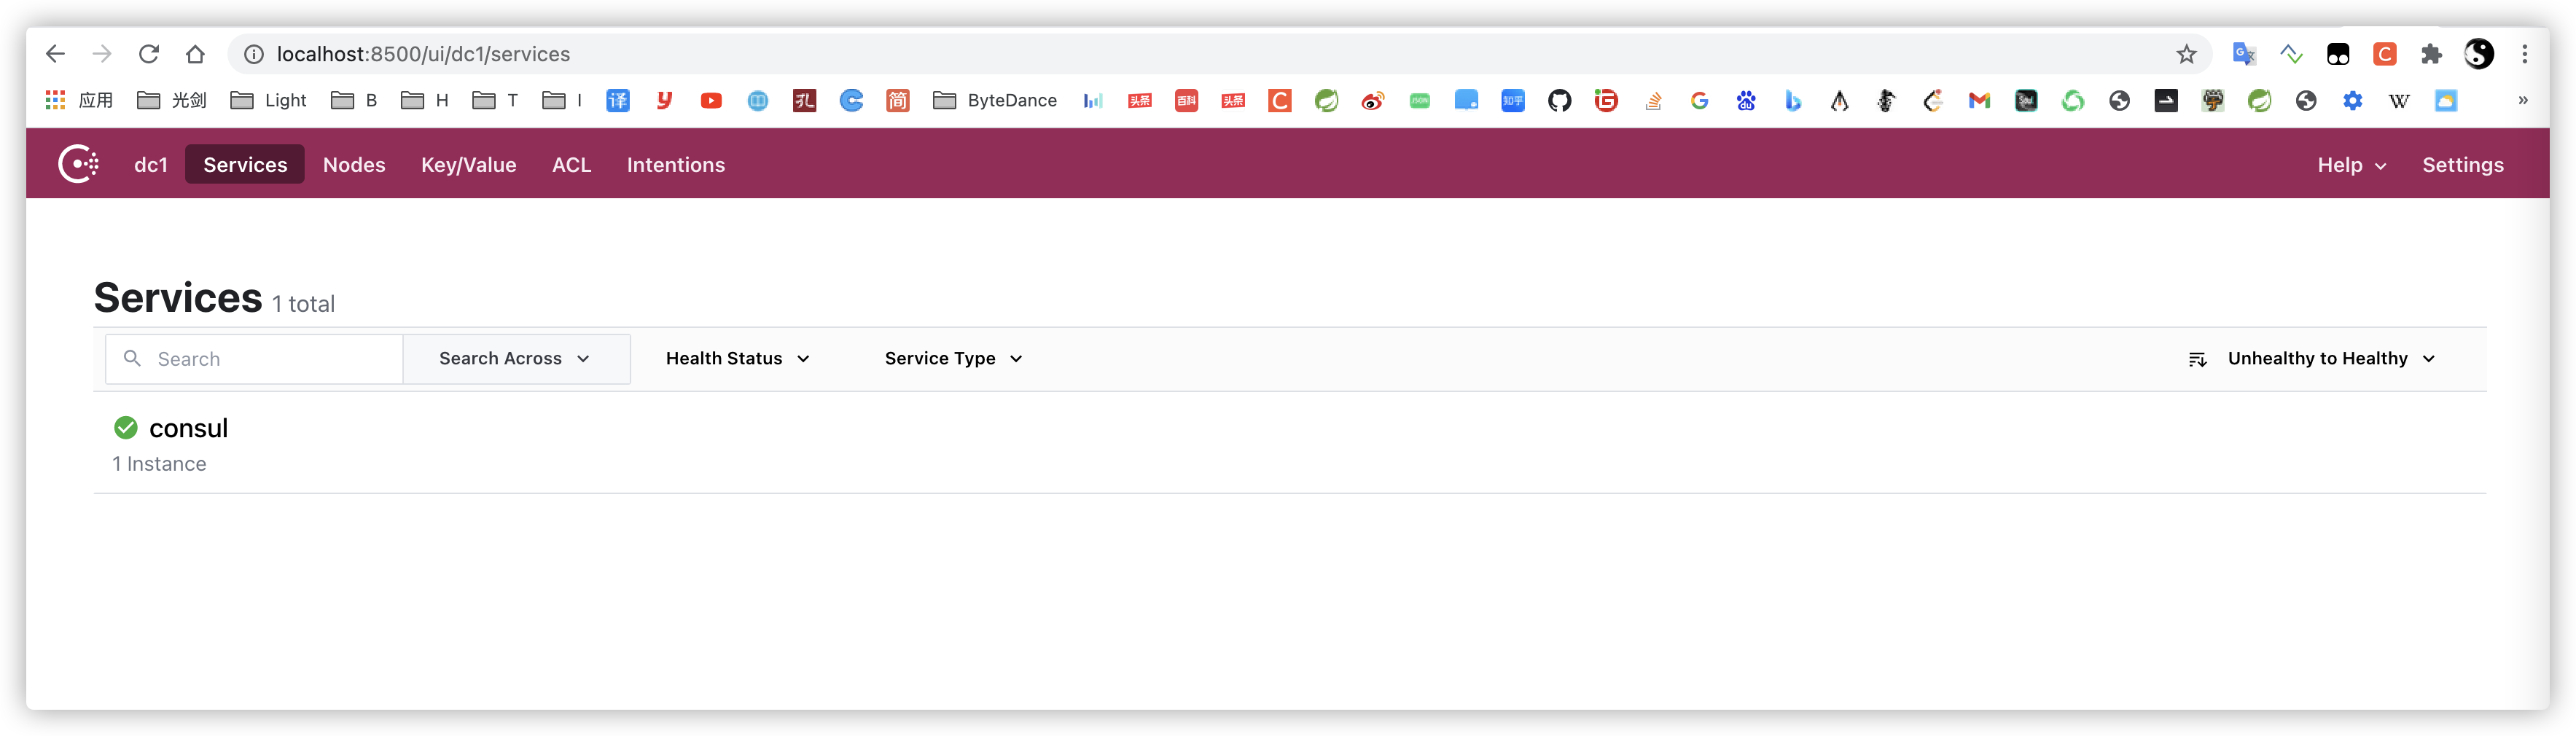Open the Wikipedia W bookmark icon
2576x736 pixels.
pos(2399,100)
